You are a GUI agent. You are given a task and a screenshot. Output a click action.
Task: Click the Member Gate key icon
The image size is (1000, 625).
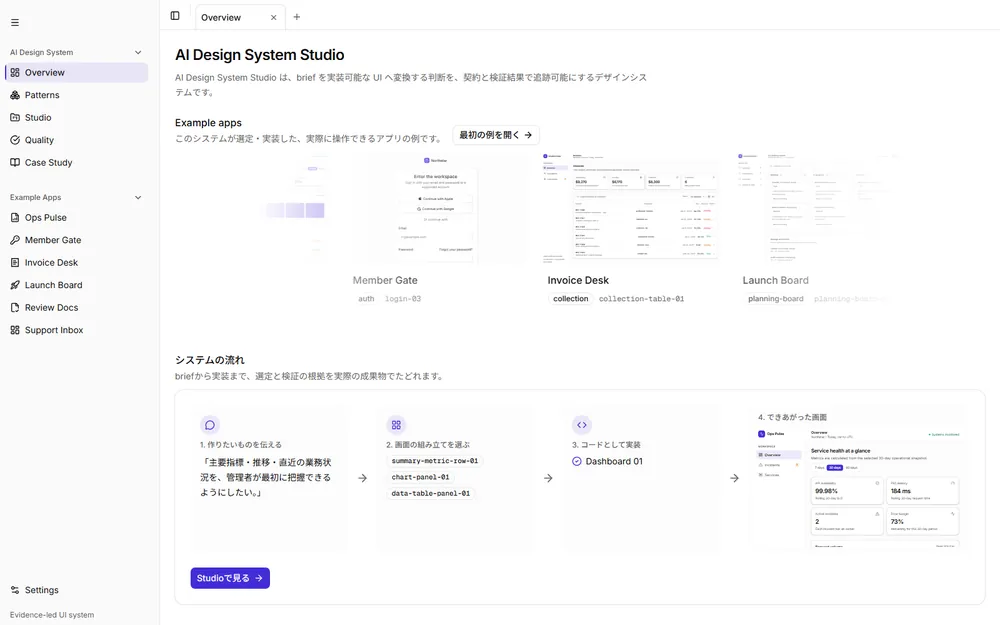coord(15,240)
